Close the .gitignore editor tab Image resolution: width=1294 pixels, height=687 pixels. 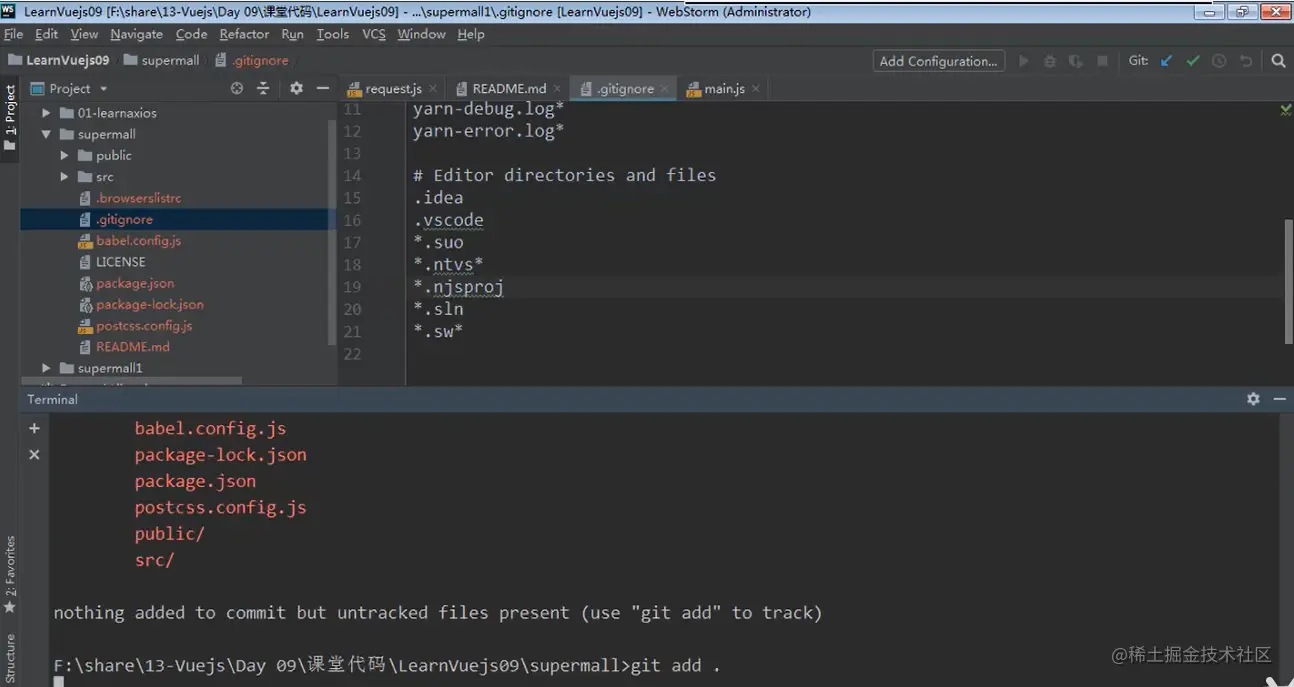[664, 89]
